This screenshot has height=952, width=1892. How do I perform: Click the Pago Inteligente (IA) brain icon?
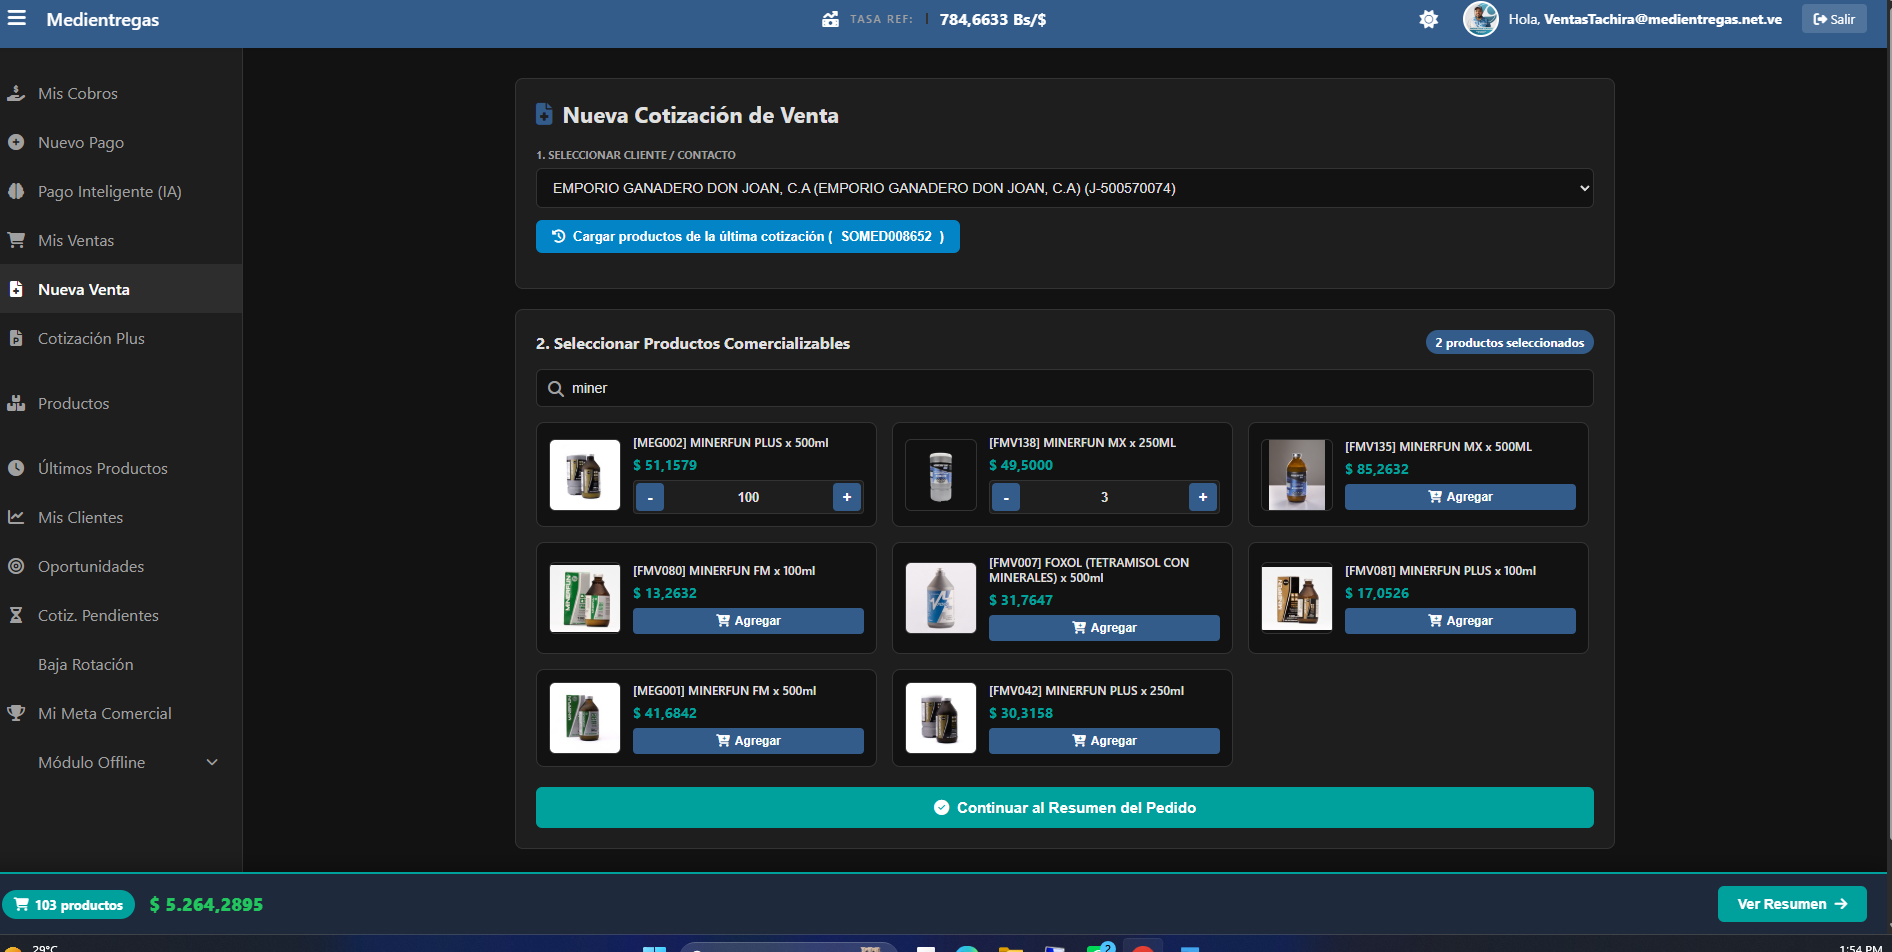pos(16,191)
